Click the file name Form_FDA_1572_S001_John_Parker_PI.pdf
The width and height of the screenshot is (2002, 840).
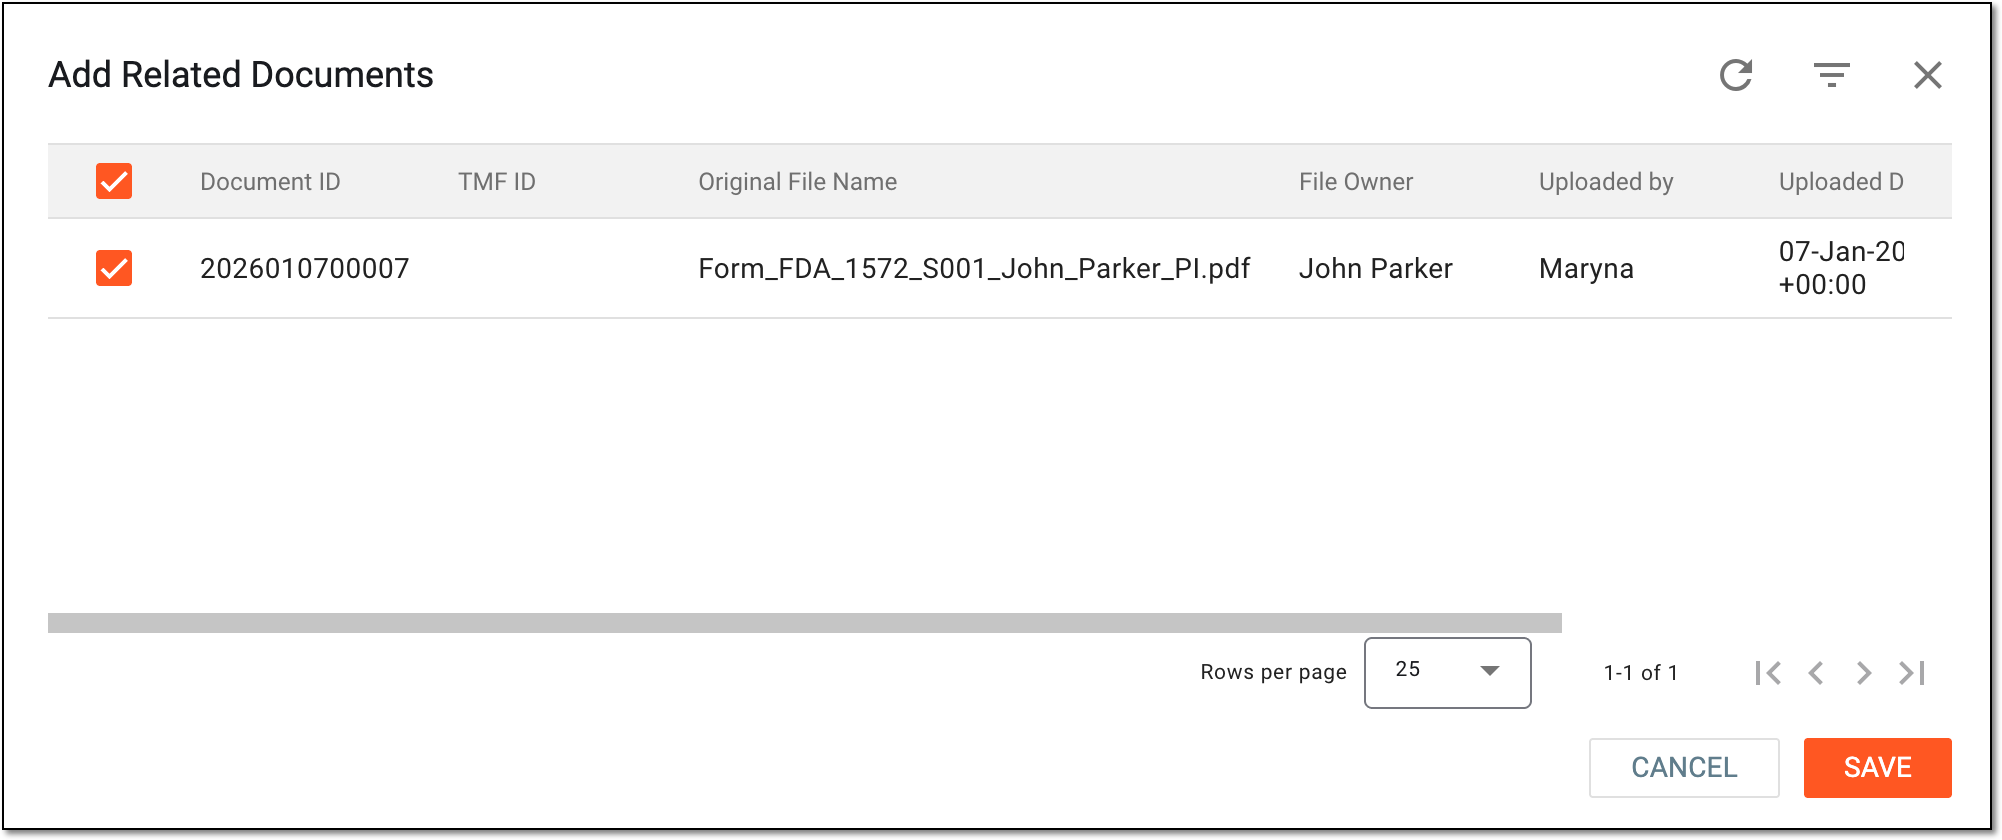974,268
